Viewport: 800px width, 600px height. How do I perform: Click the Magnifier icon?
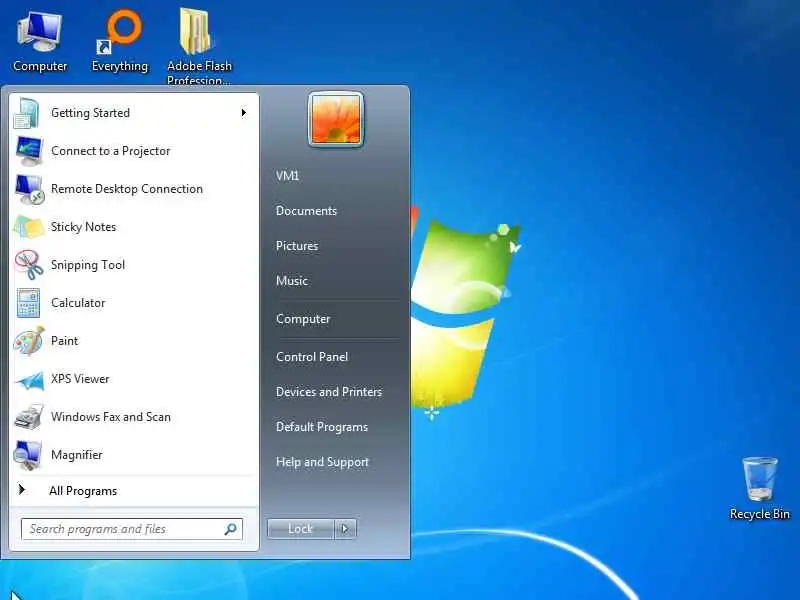tap(28, 455)
